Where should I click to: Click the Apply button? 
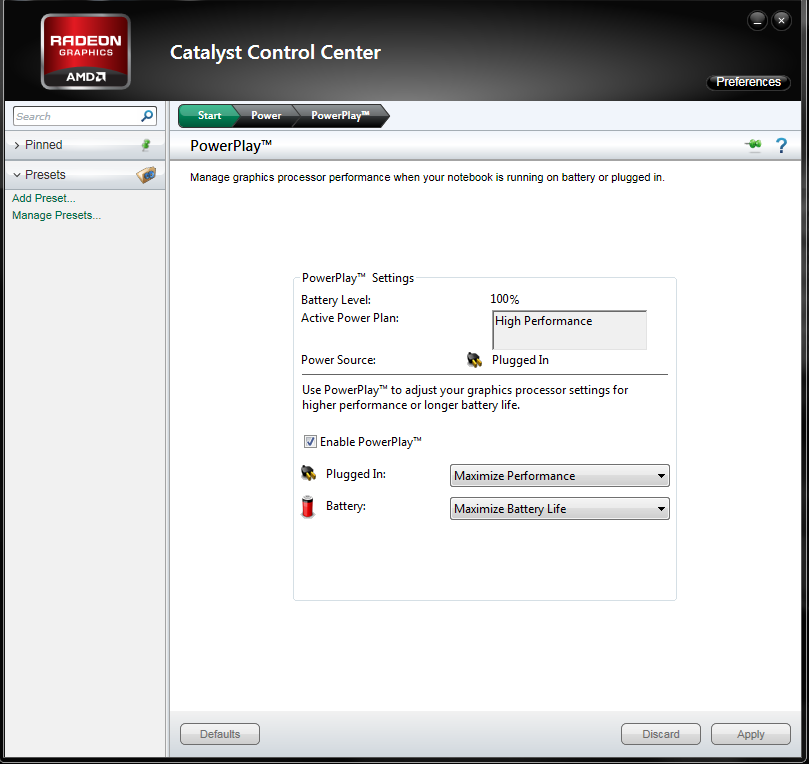click(x=751, y=734)
